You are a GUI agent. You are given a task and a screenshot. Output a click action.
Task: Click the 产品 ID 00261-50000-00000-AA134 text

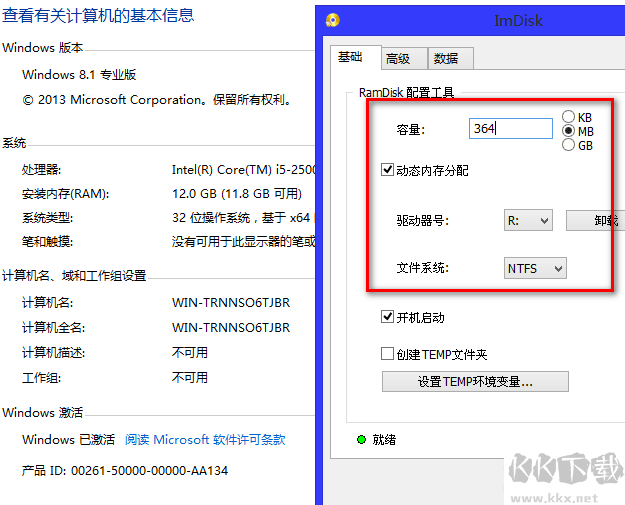click(125, 471)
